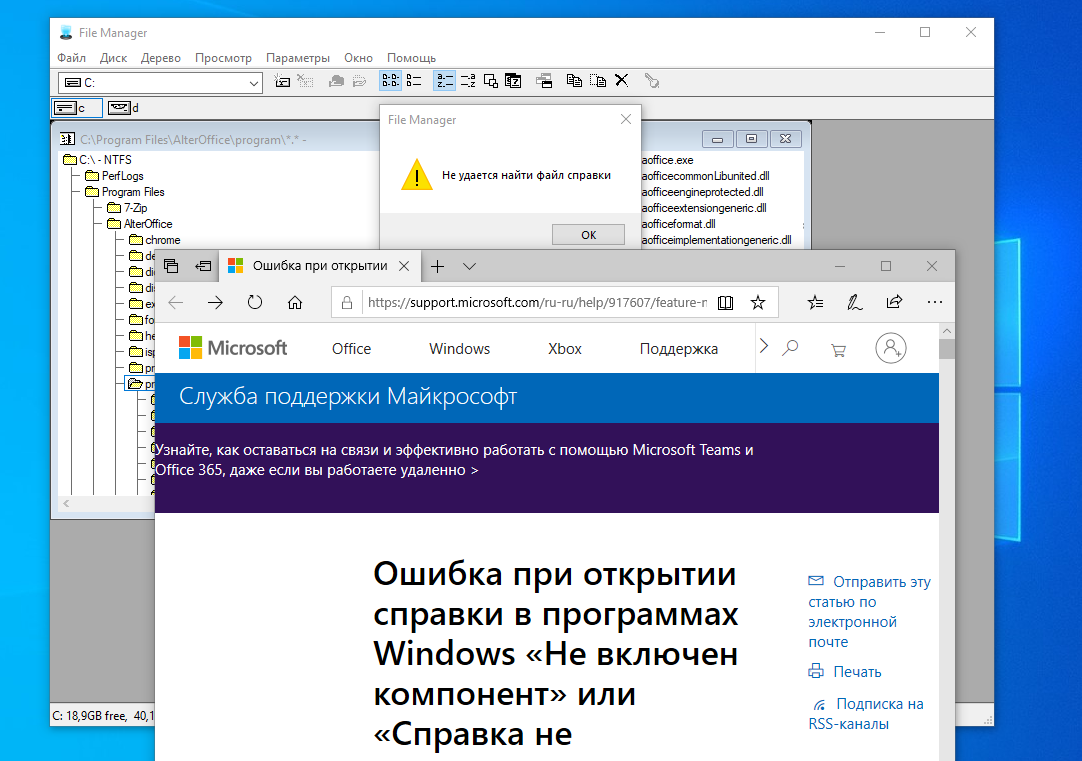
Task: Click the Stop Sharing toolbar icon
Action: 359,81
